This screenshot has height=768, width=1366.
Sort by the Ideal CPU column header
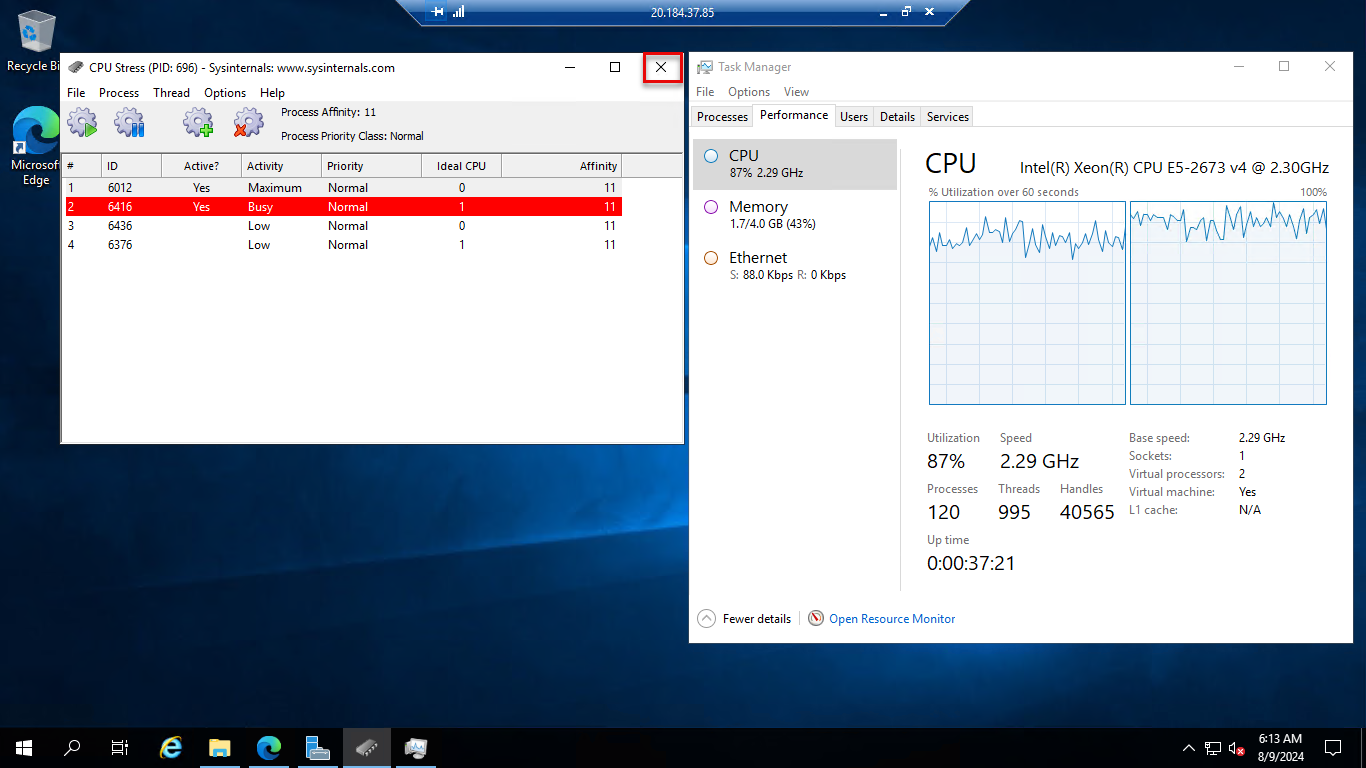click(x=462, y=166)
